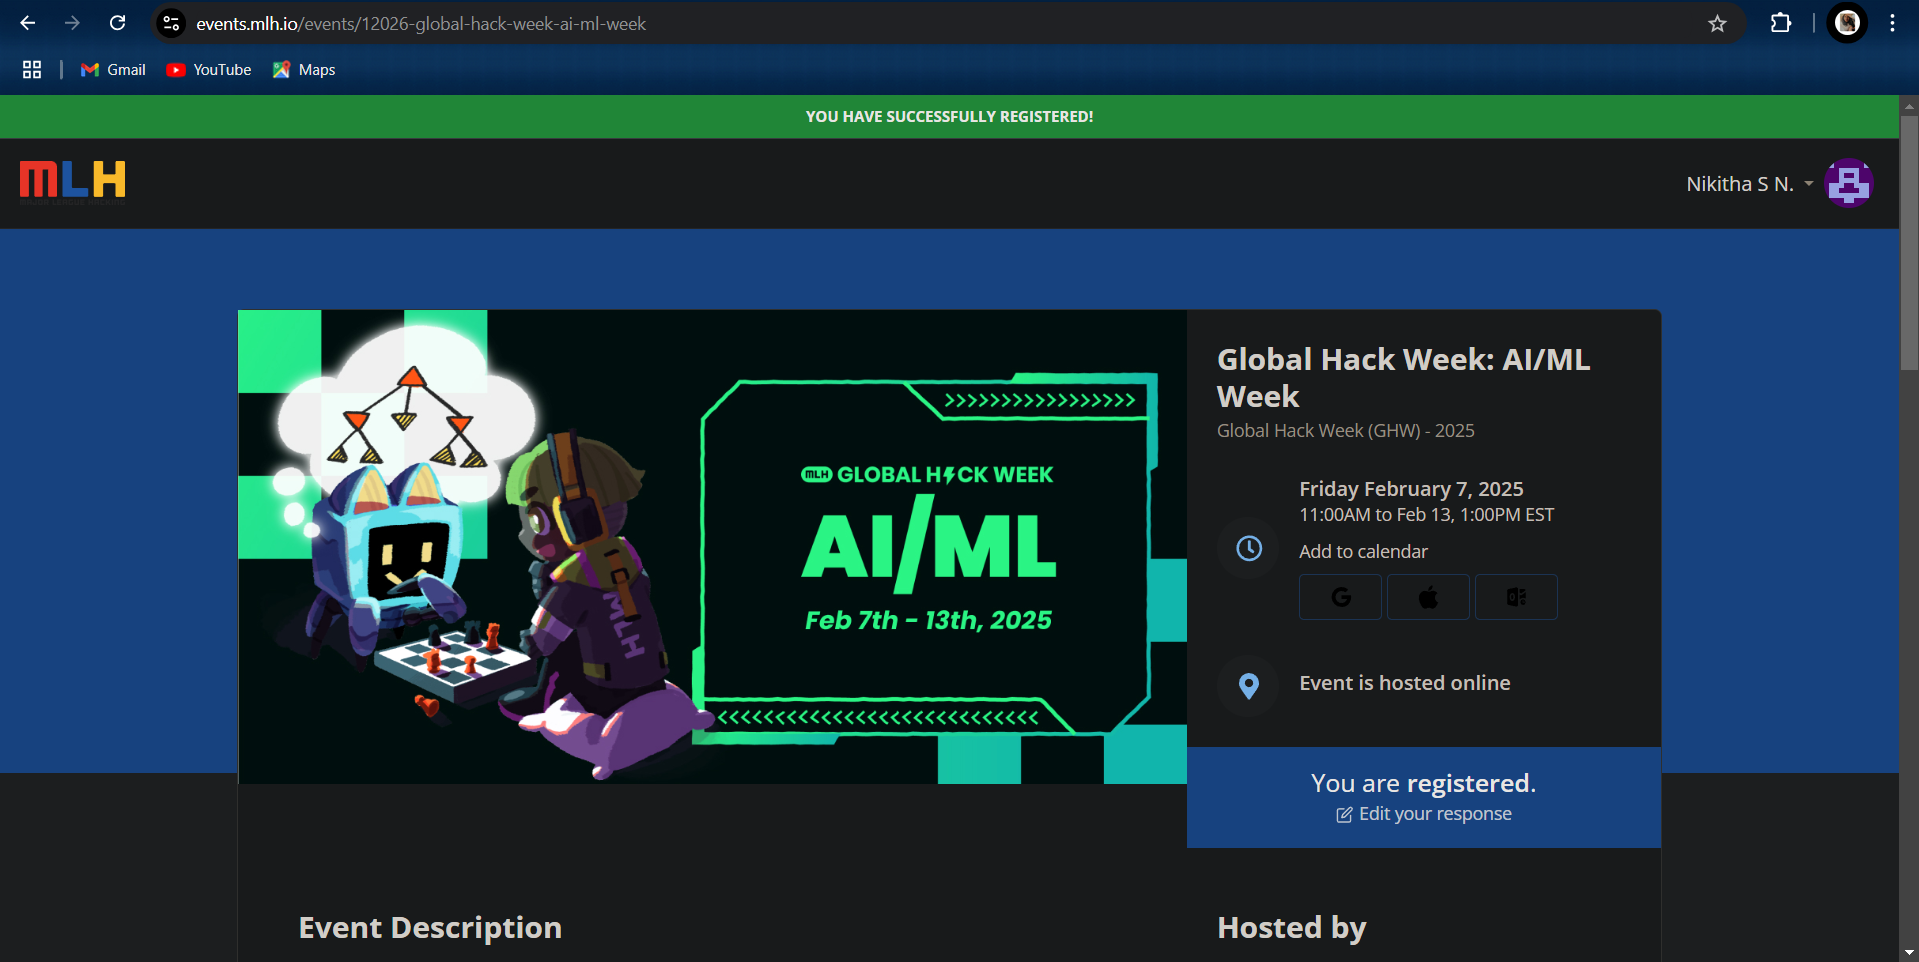The image size is (1919, 962).
Task: Click the MLH logo
Action: point(71,180)
